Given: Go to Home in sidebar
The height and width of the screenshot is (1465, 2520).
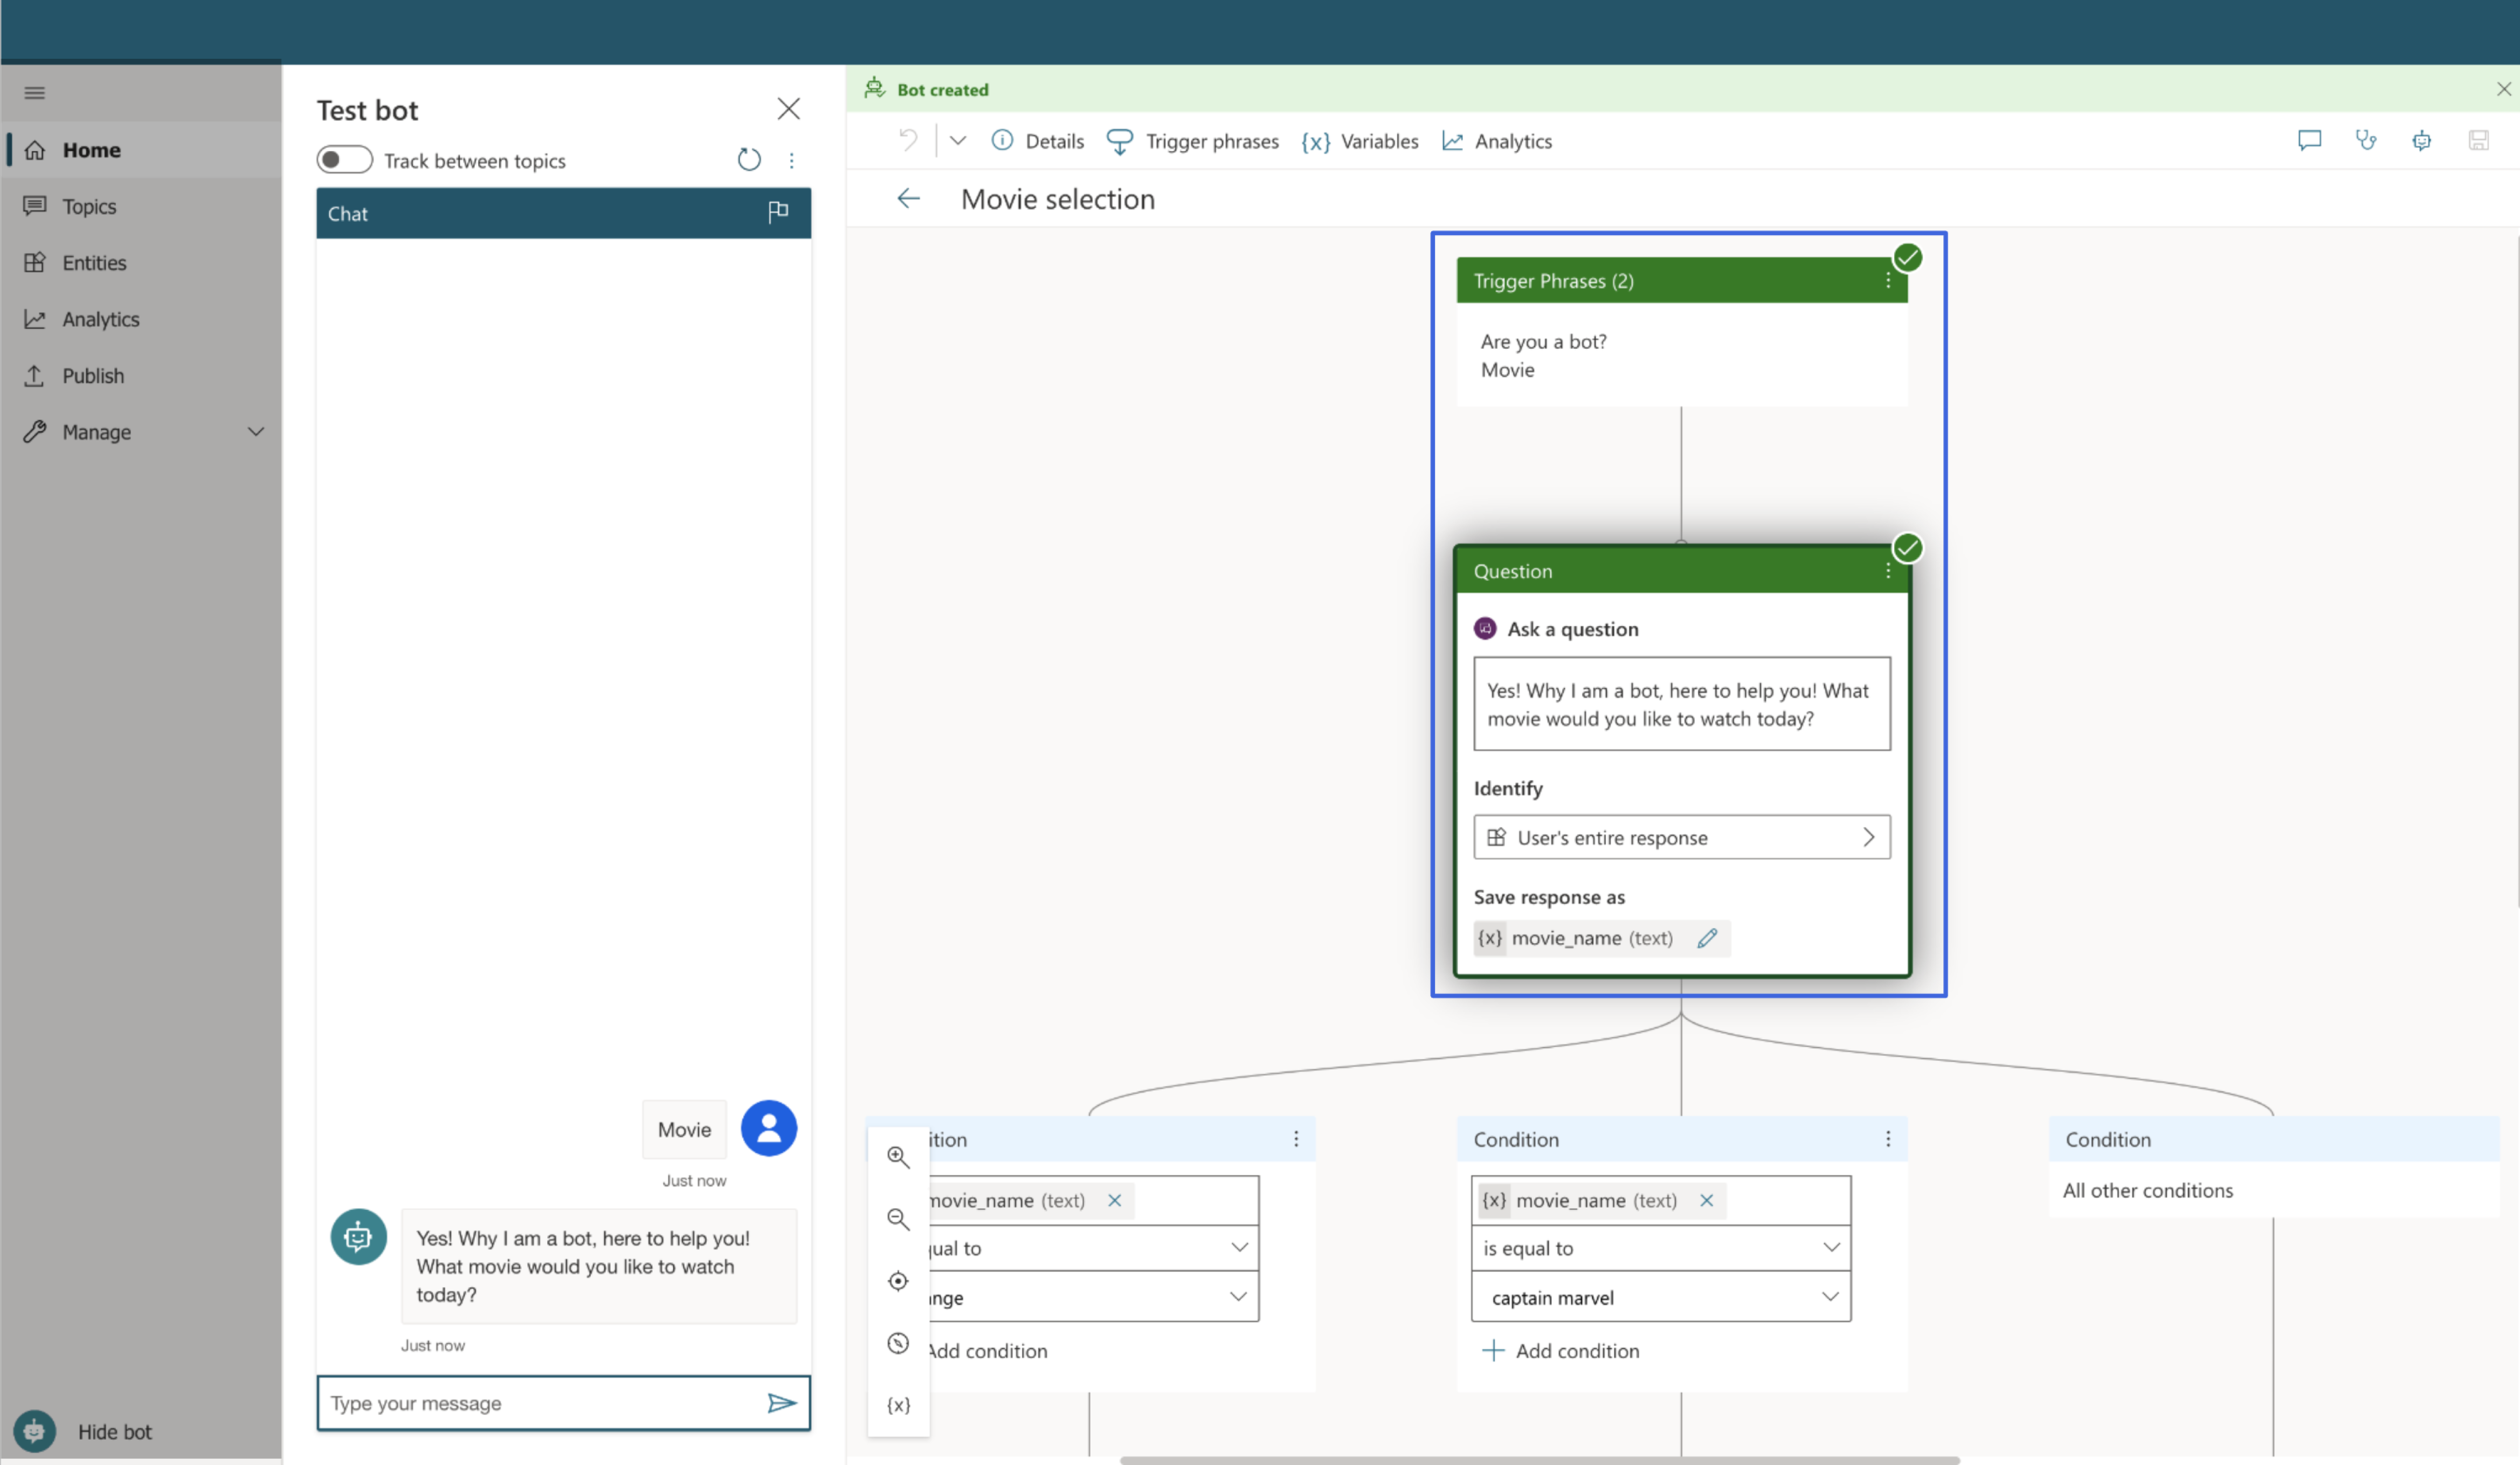Looking at the screenshot, I should (x=141, y=150).
